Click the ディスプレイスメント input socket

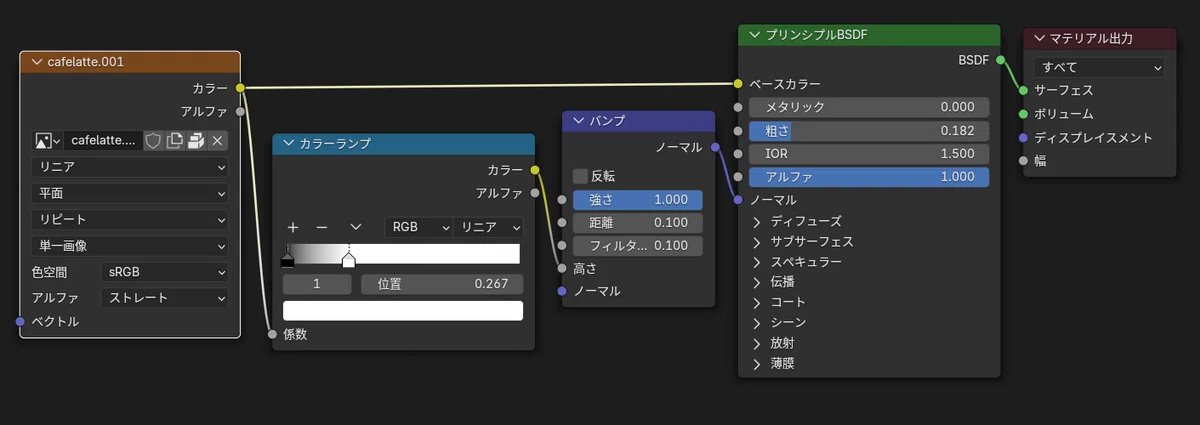(x=1023, y=137)
